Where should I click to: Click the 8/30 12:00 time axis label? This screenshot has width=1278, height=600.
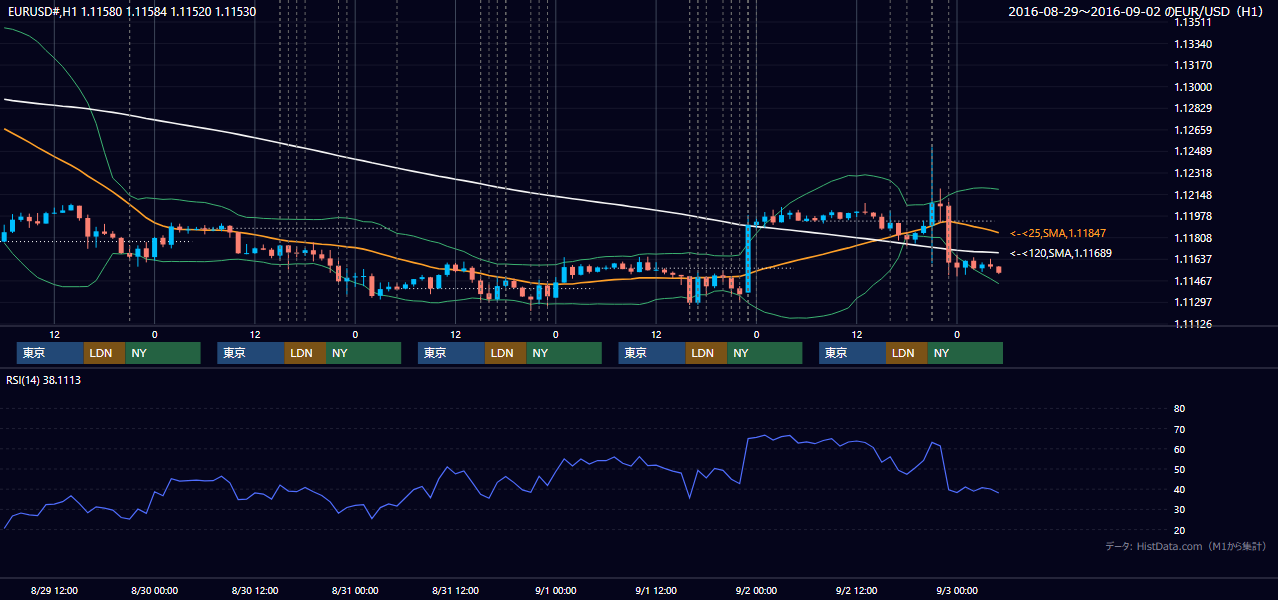(x=255, y=591)
